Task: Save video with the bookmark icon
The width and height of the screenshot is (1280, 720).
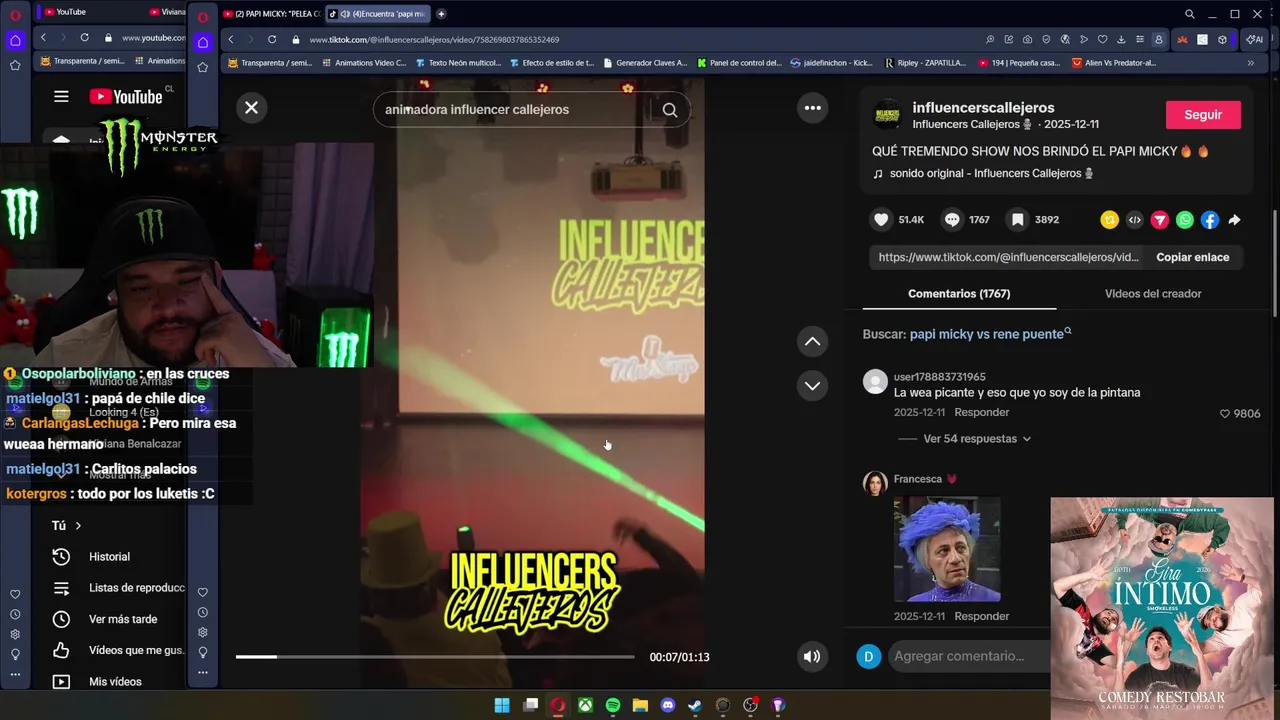Action: click(x=1017, y=220)
